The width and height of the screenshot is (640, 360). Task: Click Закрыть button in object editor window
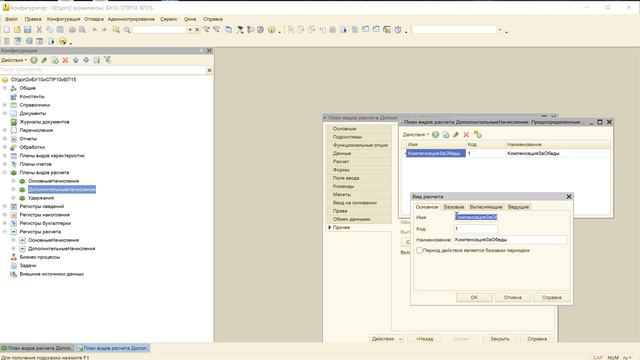pyautogui.click(x=500, y=339)
